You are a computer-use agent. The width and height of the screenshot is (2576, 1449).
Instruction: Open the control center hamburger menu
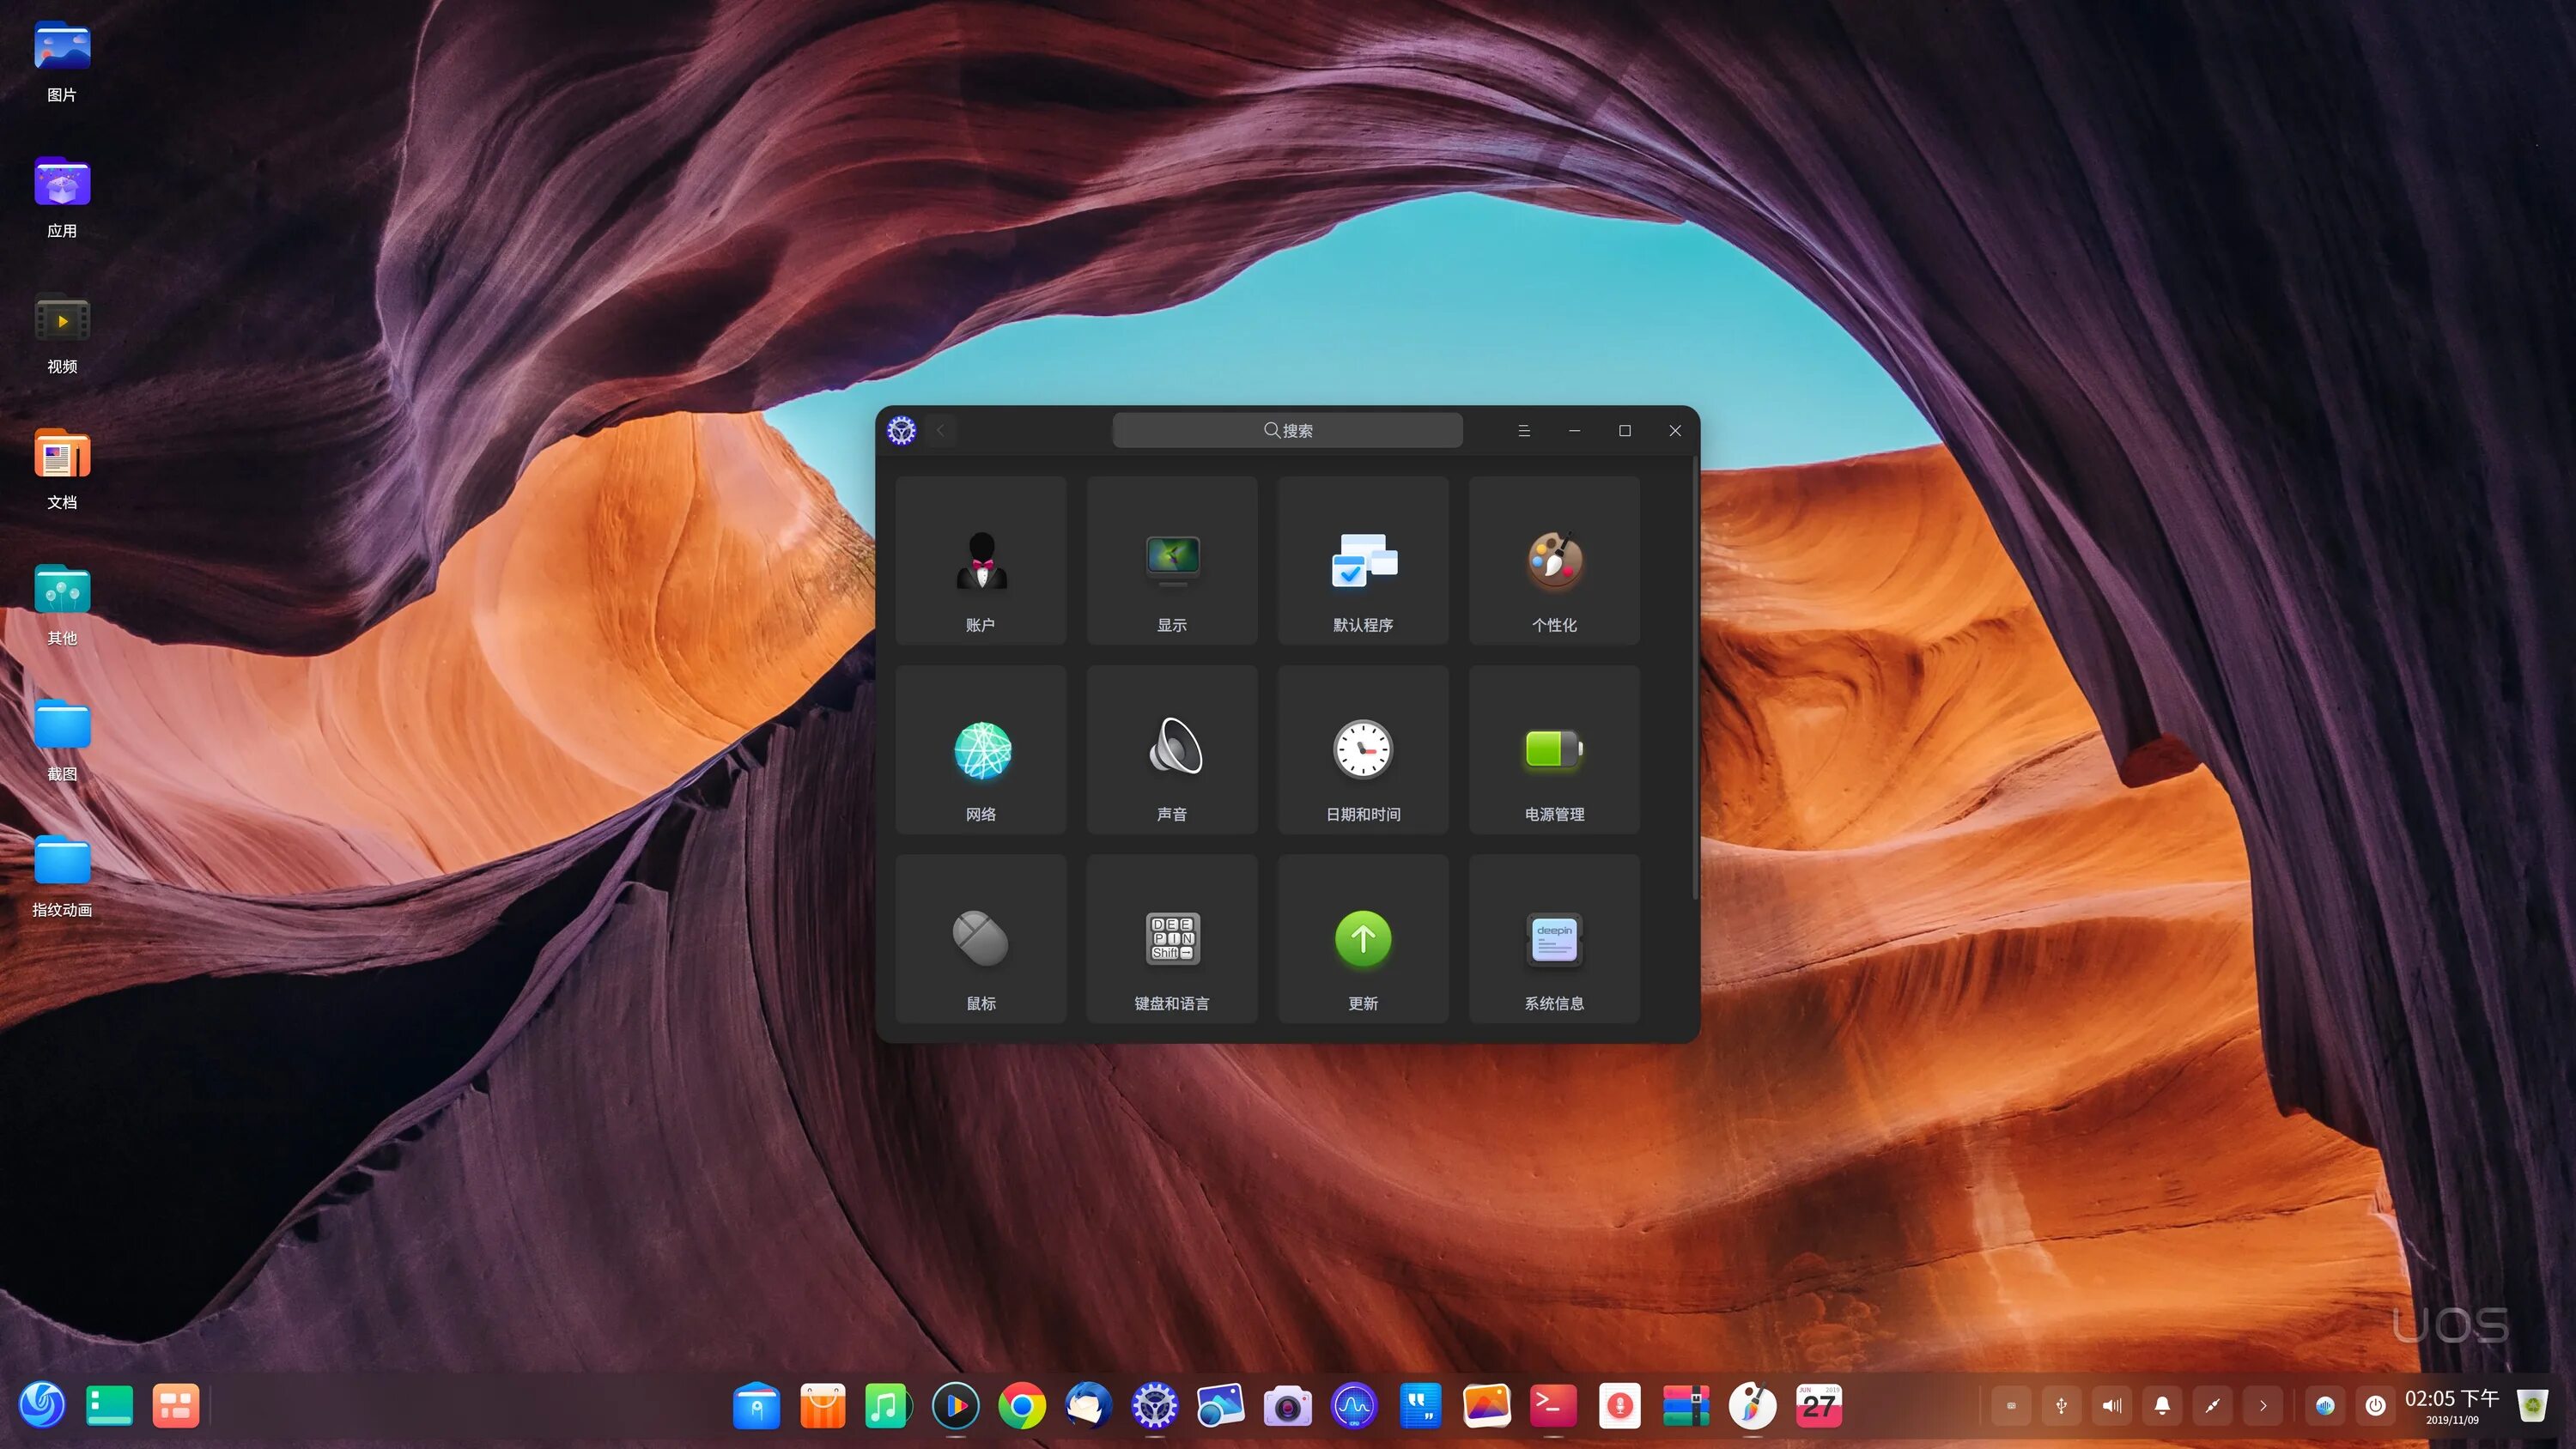(1524, 430)
